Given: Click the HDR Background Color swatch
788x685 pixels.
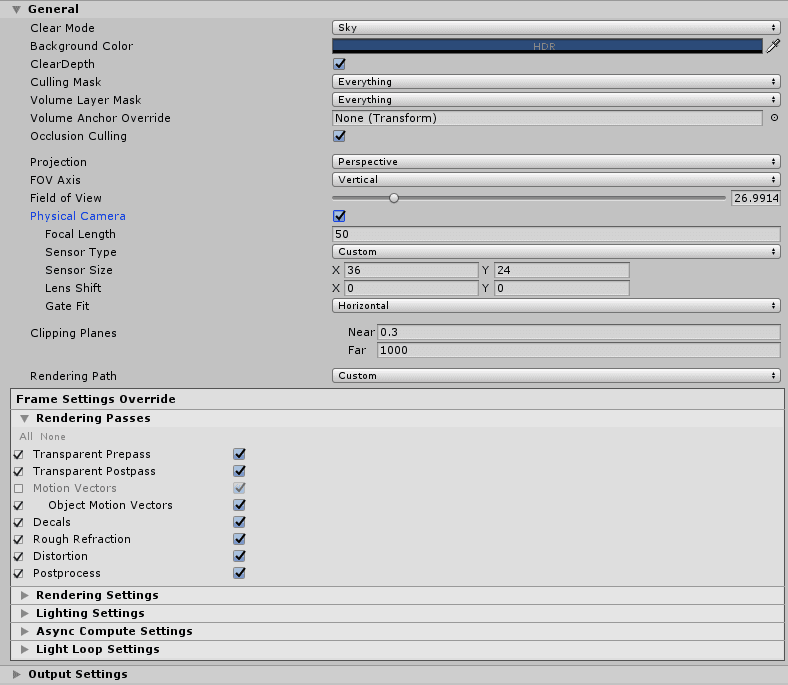Looking at the screenshot, I should coord(547,46).
